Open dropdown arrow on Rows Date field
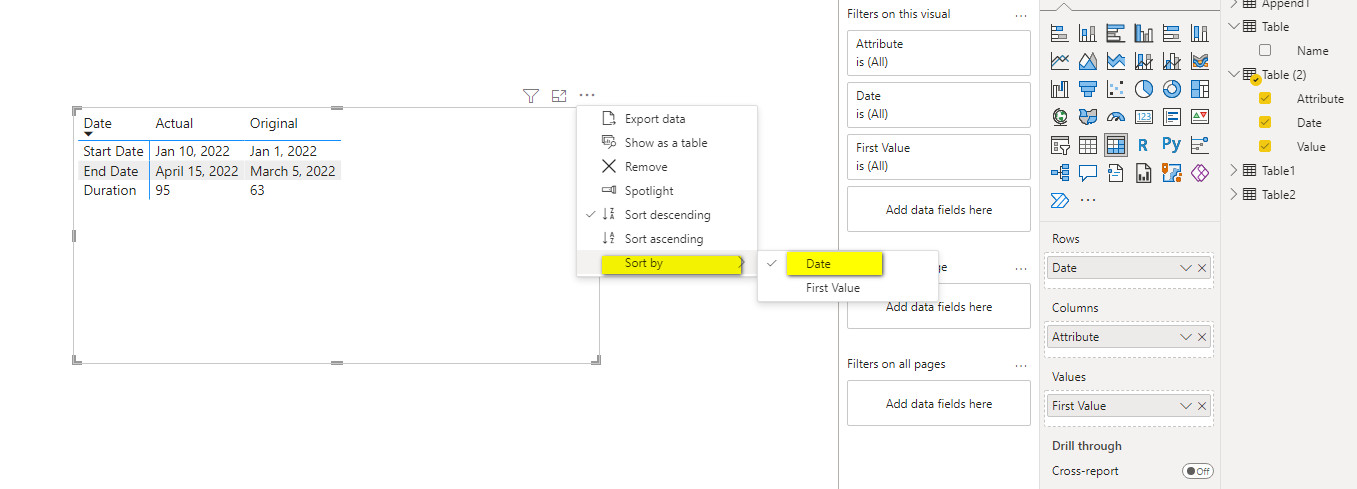 tap(1186, 268)
